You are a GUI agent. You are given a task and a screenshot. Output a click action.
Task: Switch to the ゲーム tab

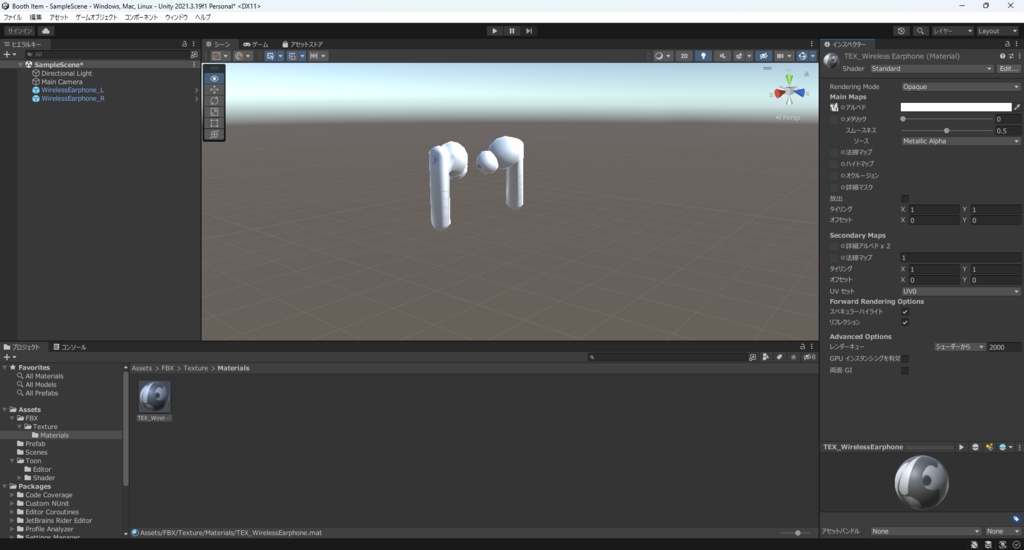pos(256,44)
